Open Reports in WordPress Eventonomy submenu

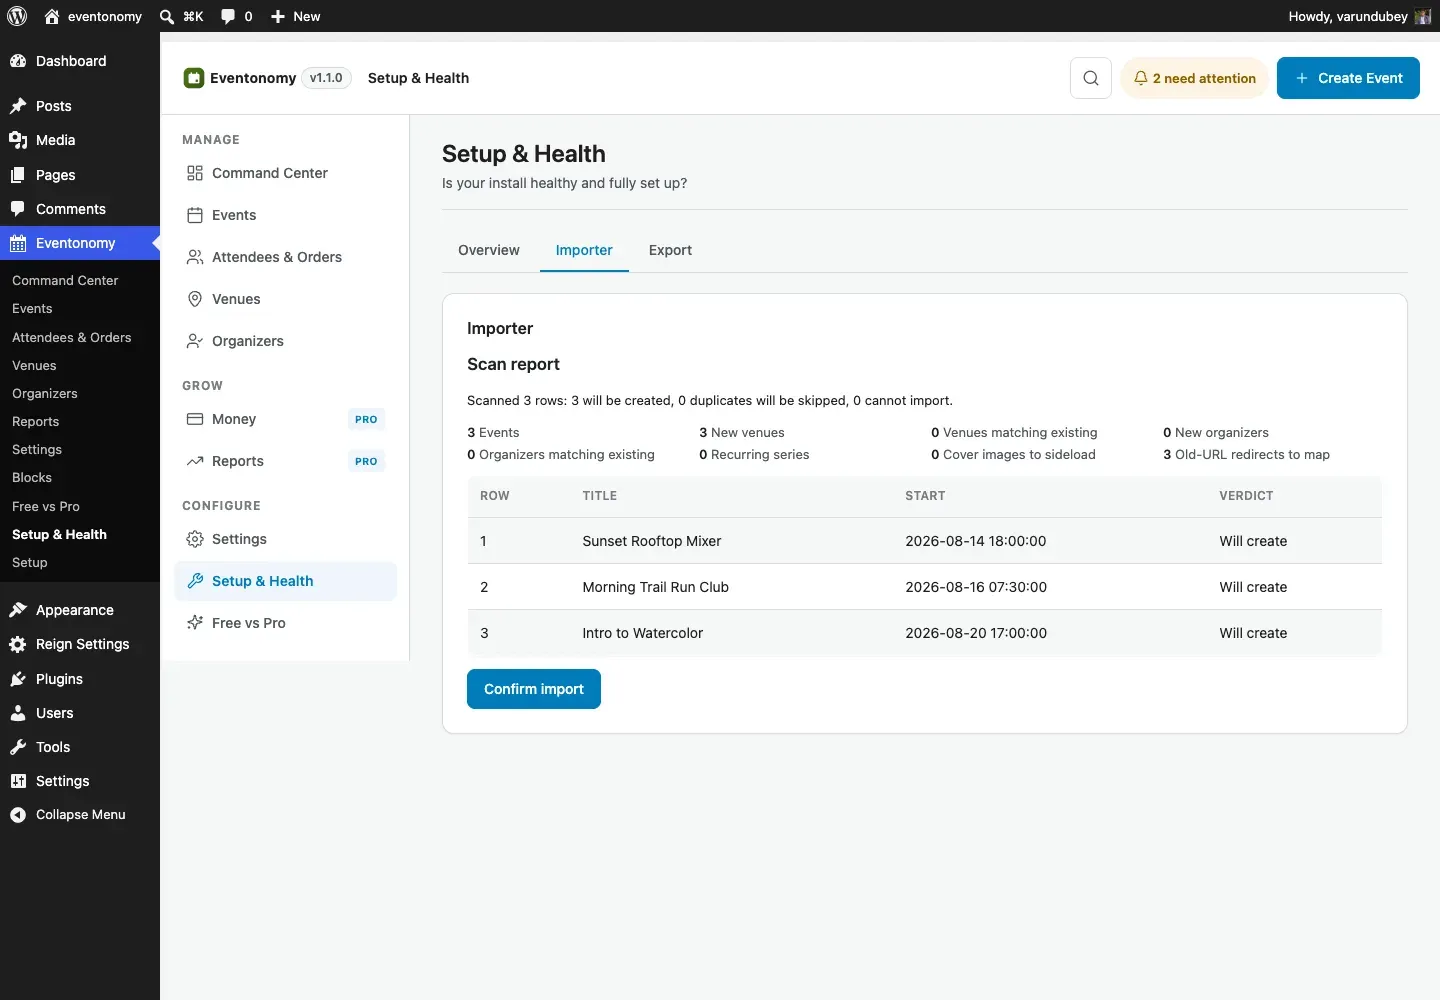coord(36,422)
